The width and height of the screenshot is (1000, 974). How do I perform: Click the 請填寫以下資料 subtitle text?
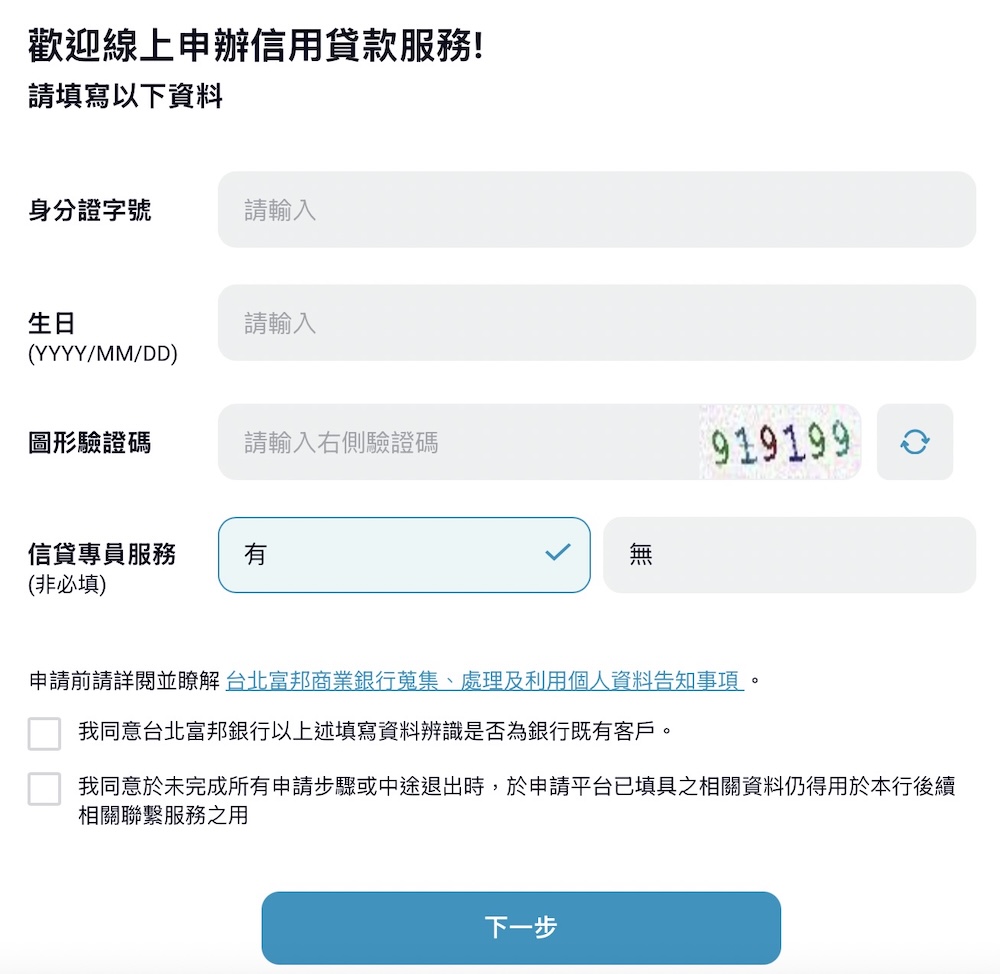(125, 98)
